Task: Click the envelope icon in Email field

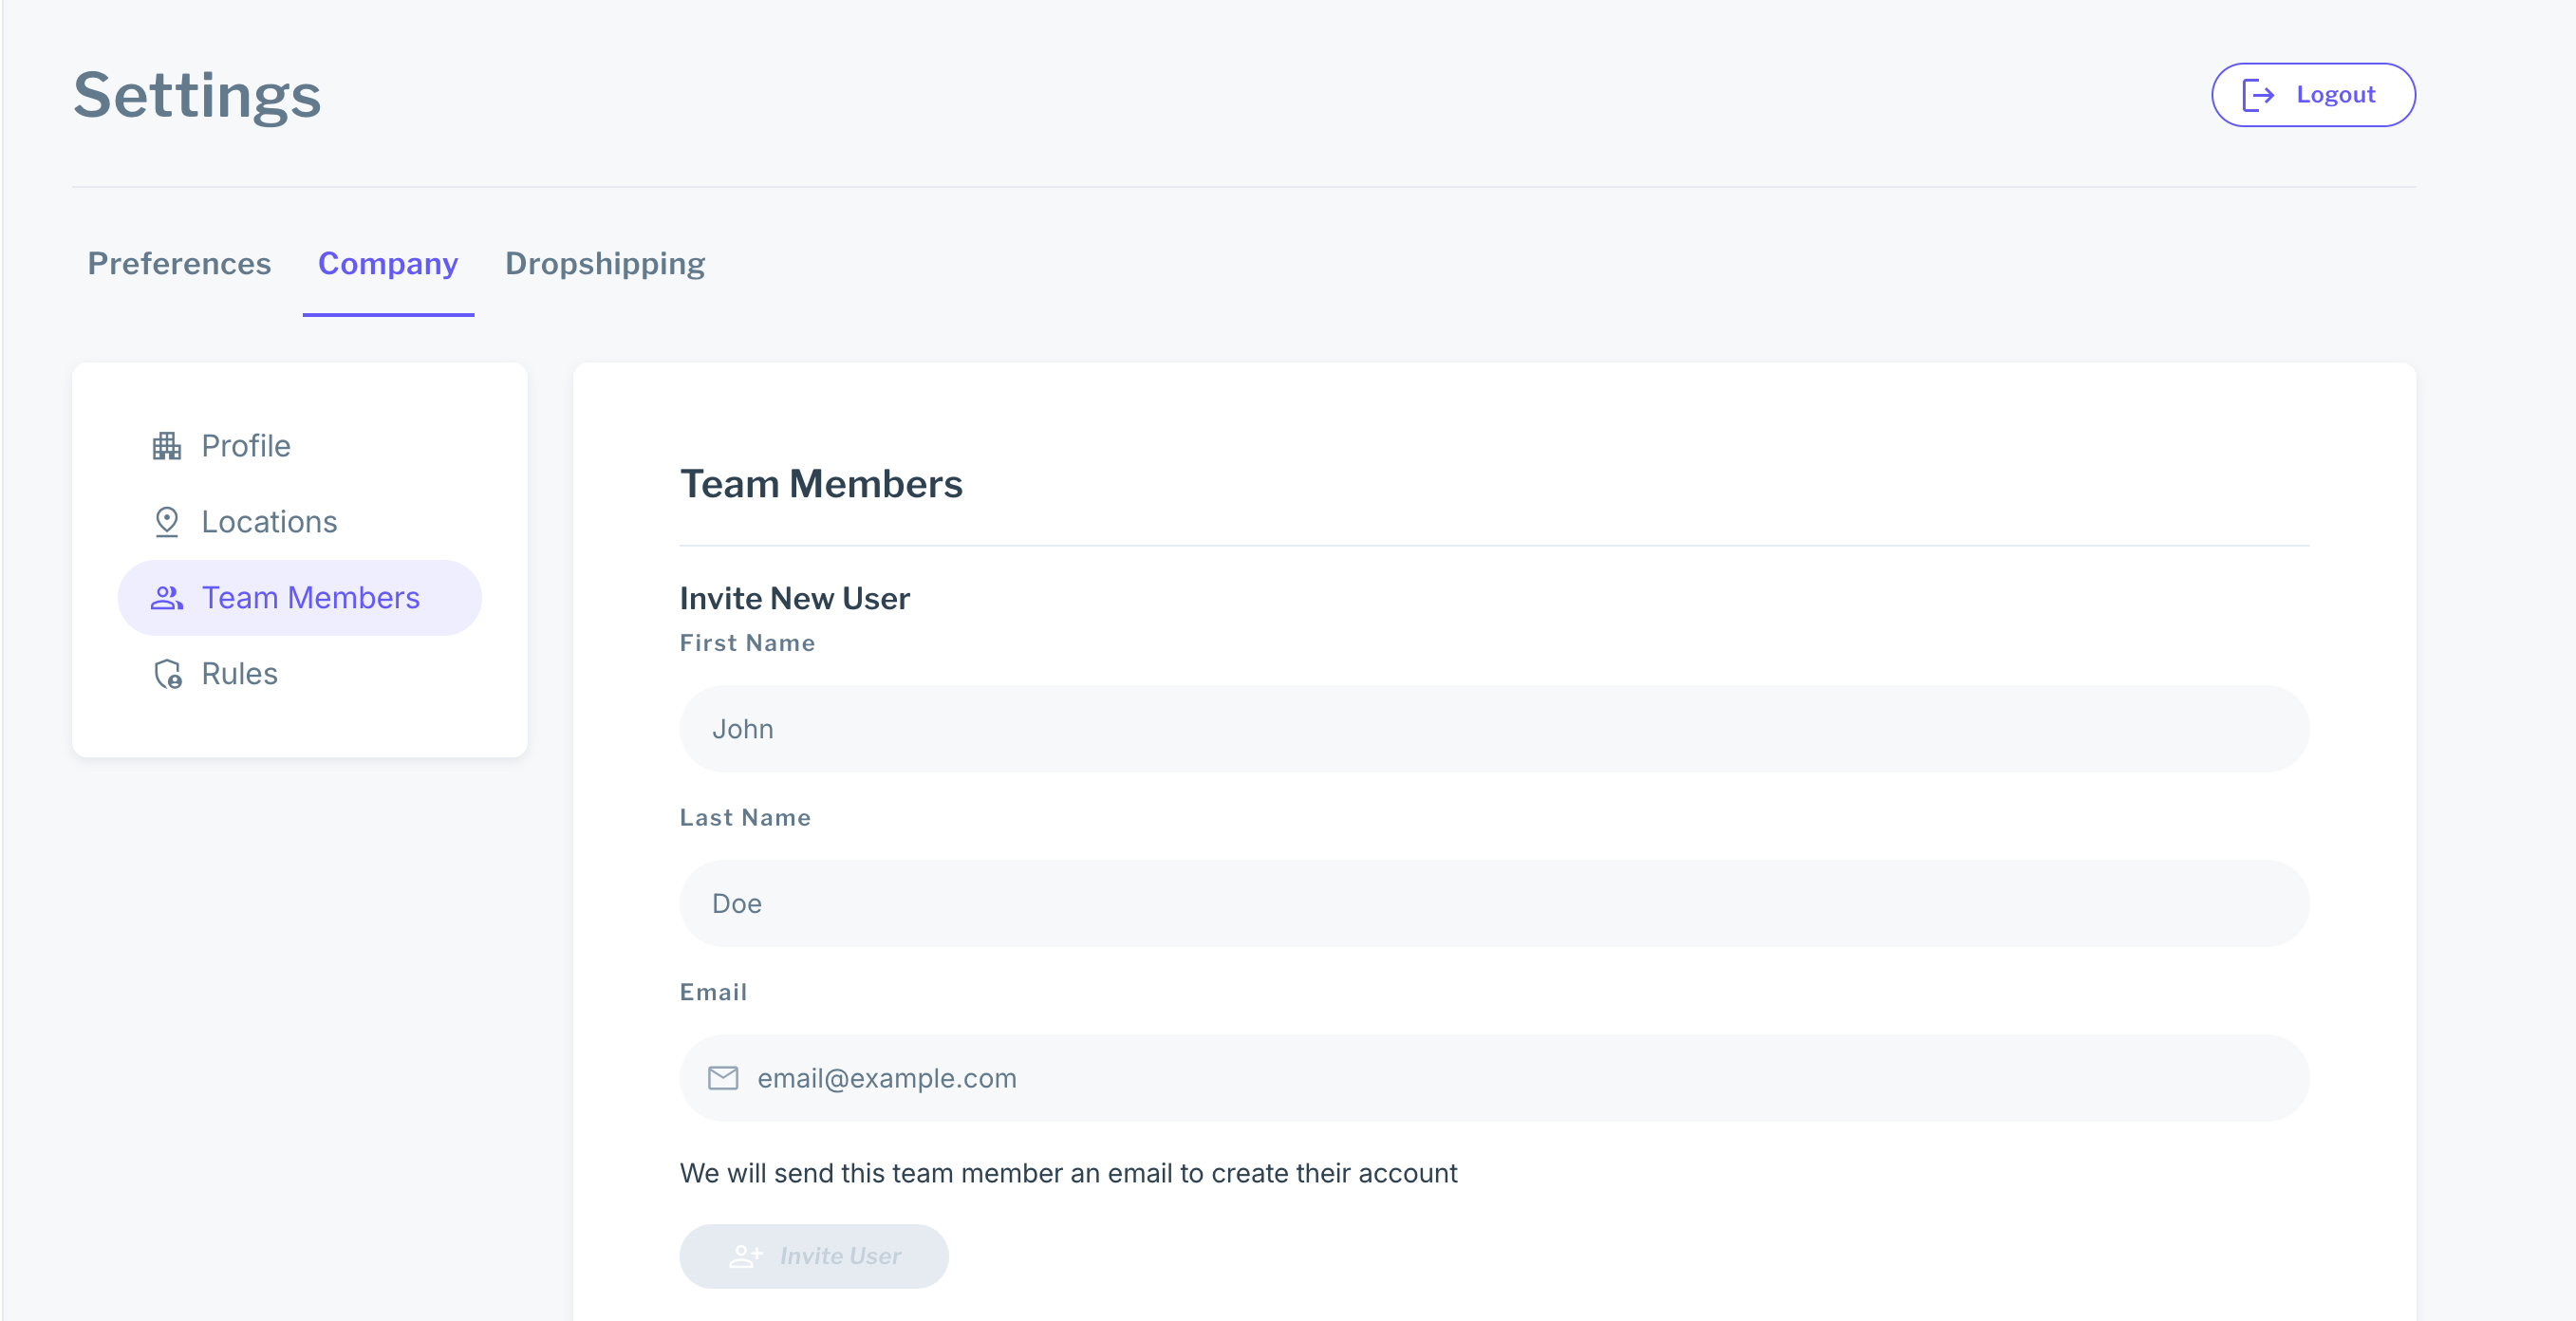Action: (723, 1078)
